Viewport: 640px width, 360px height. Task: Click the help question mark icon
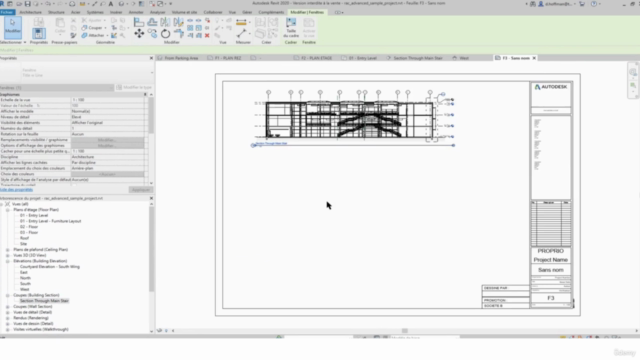pyautogui.click(x=594, y=4)
